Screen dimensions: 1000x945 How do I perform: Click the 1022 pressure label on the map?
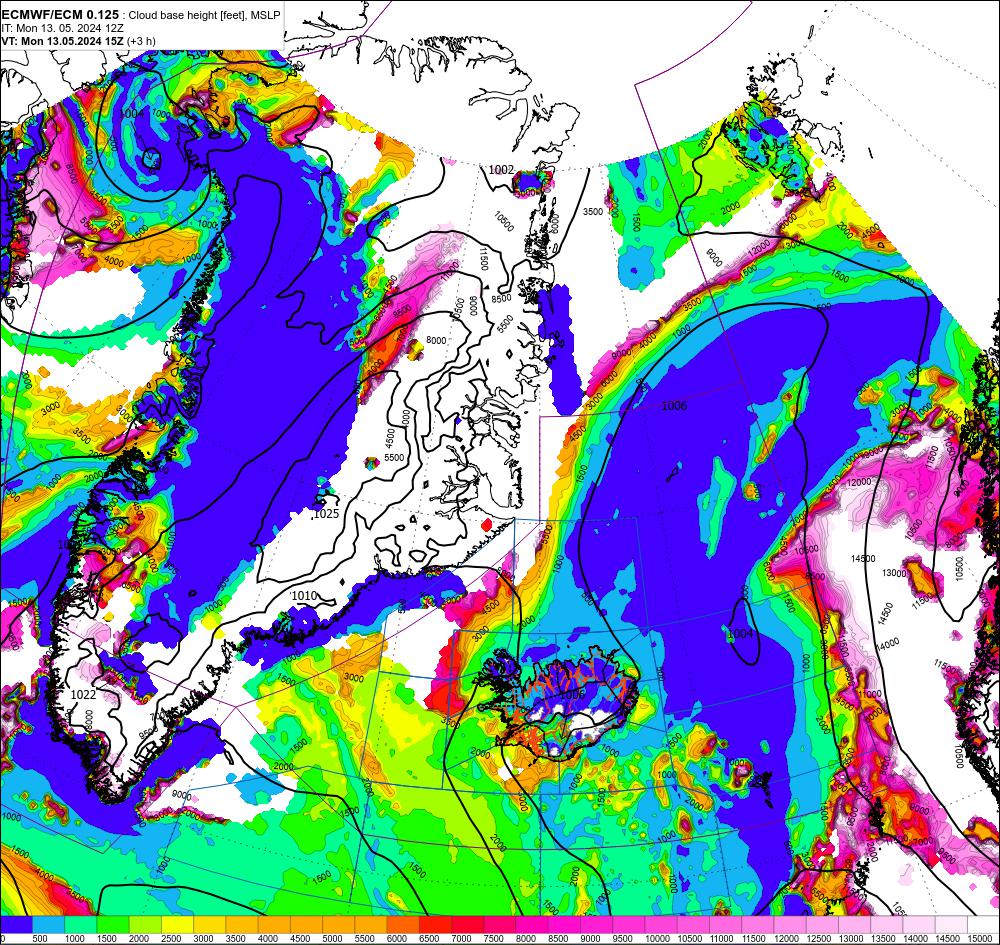(x=83, y=694)
